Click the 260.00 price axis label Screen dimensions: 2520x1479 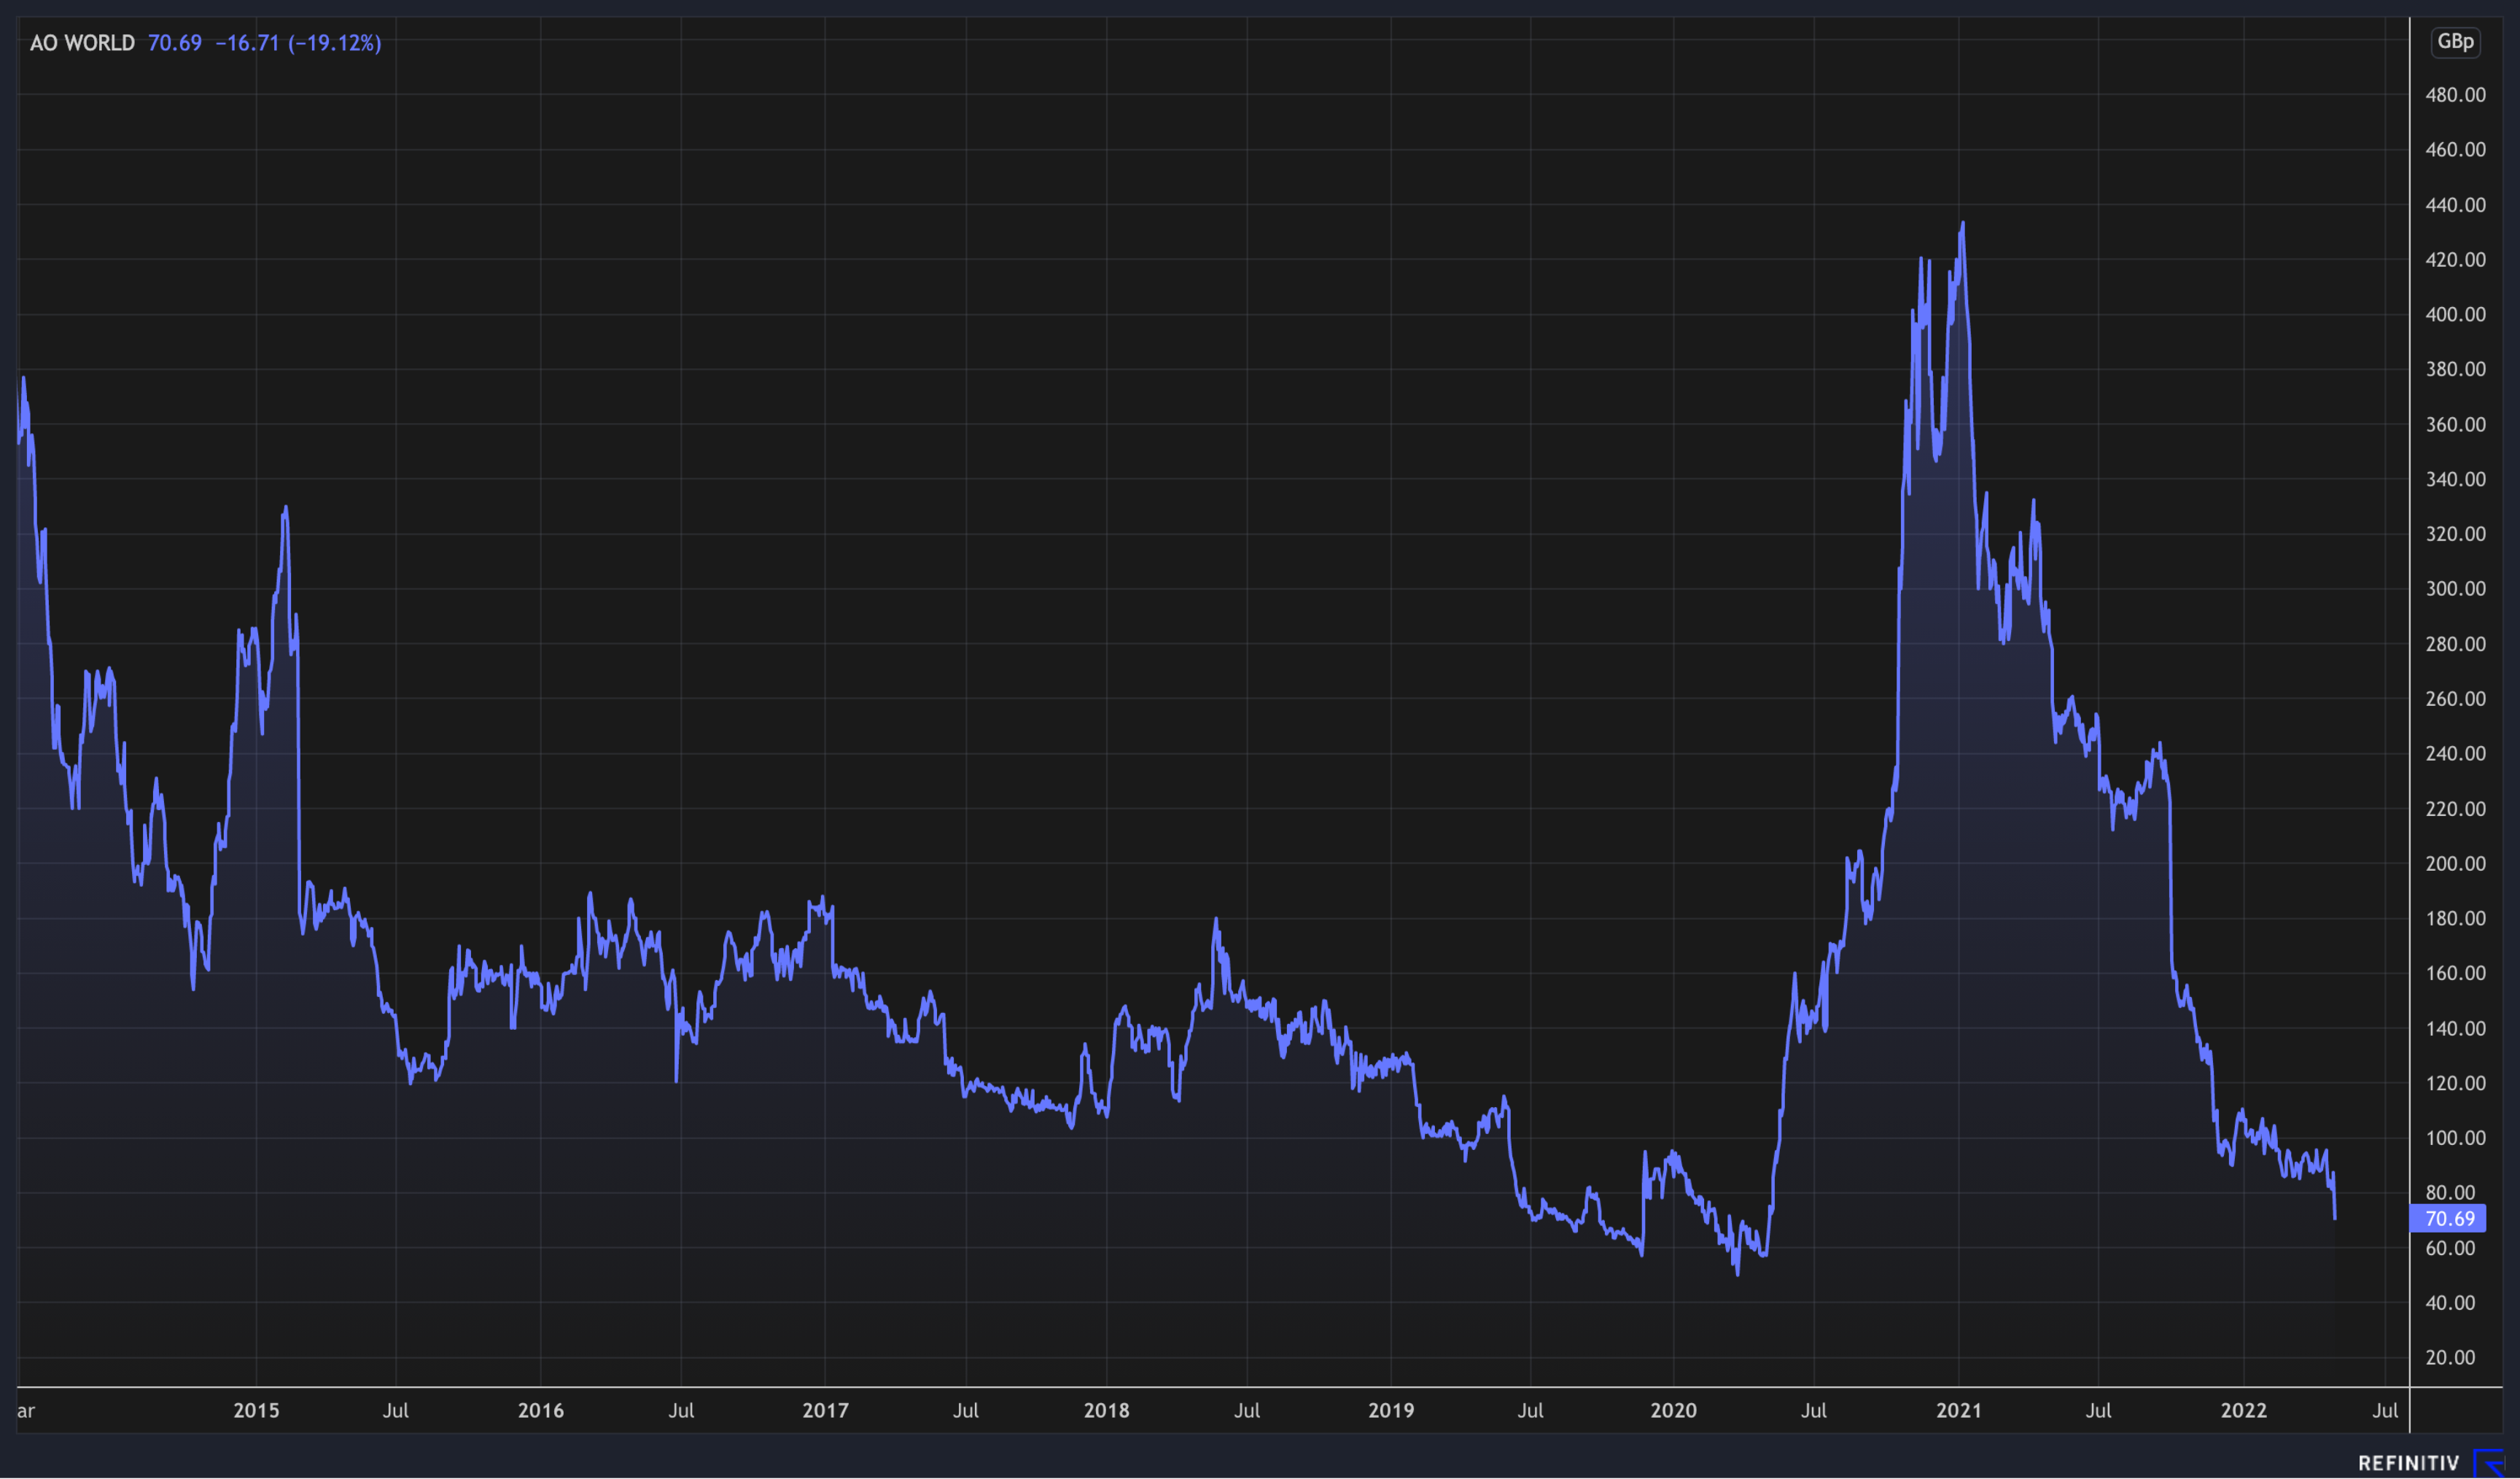pos(2455,699)
